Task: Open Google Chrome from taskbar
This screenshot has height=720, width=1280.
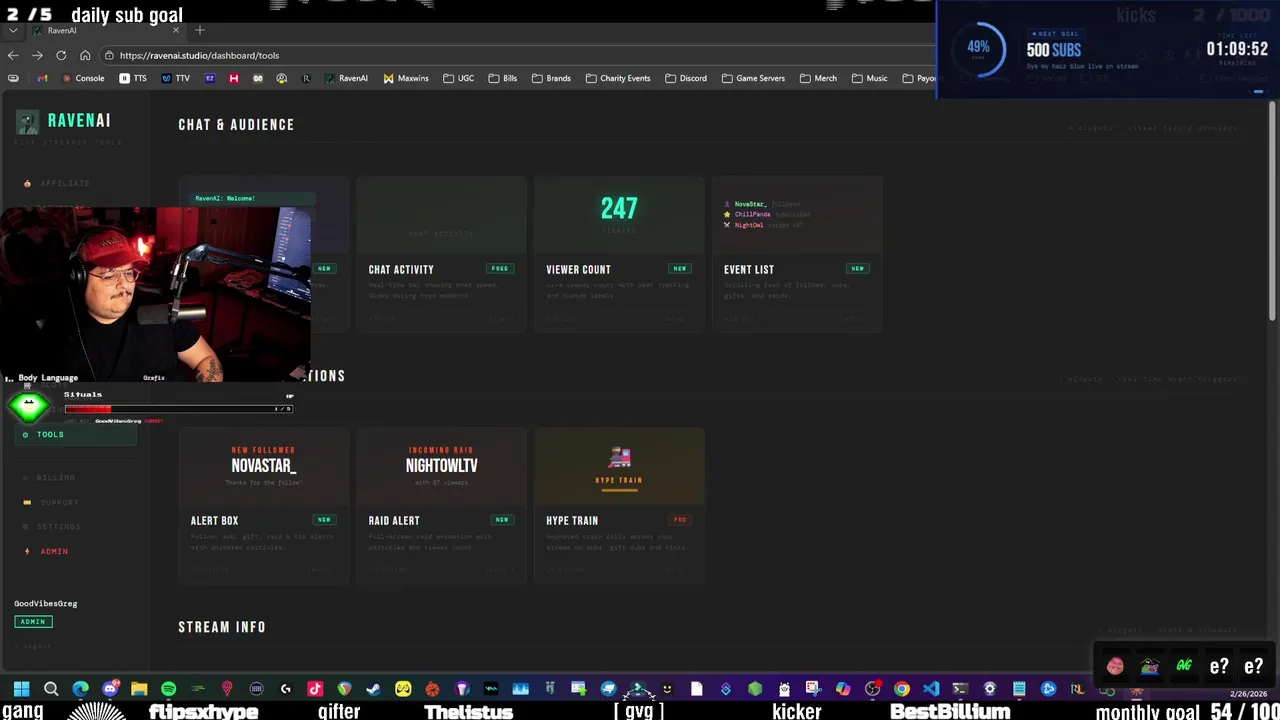Action: (901, 689)
